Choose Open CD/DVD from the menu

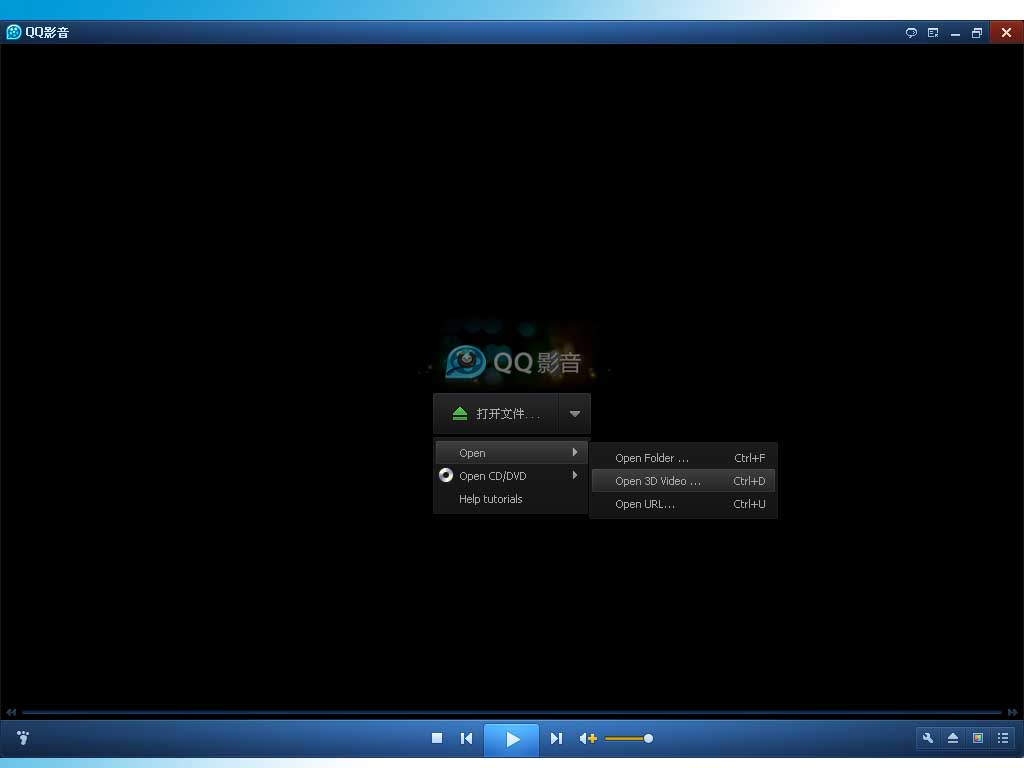coord(511,475)
